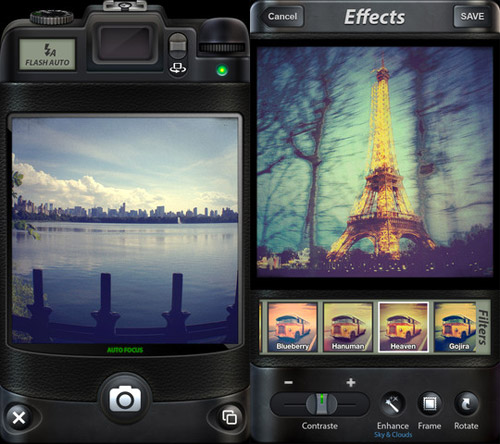Decrease contrast with the minus icon
Image resolution: width=500 pixels, height=444 pixels.
click(289, 382)
